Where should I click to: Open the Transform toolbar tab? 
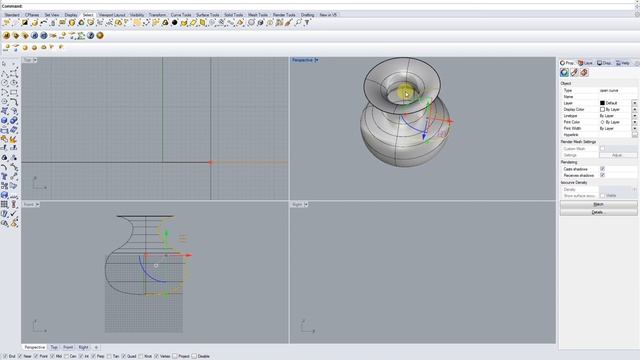[x=157, y=15]
